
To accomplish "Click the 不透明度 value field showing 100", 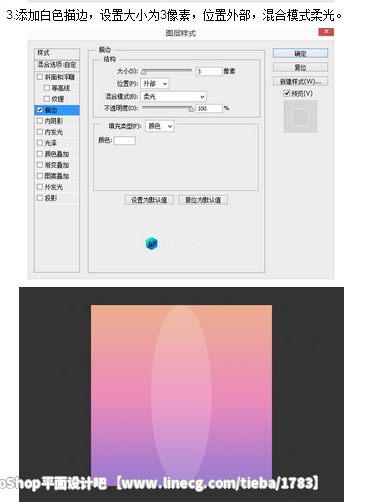I will [x=209, y=109].
